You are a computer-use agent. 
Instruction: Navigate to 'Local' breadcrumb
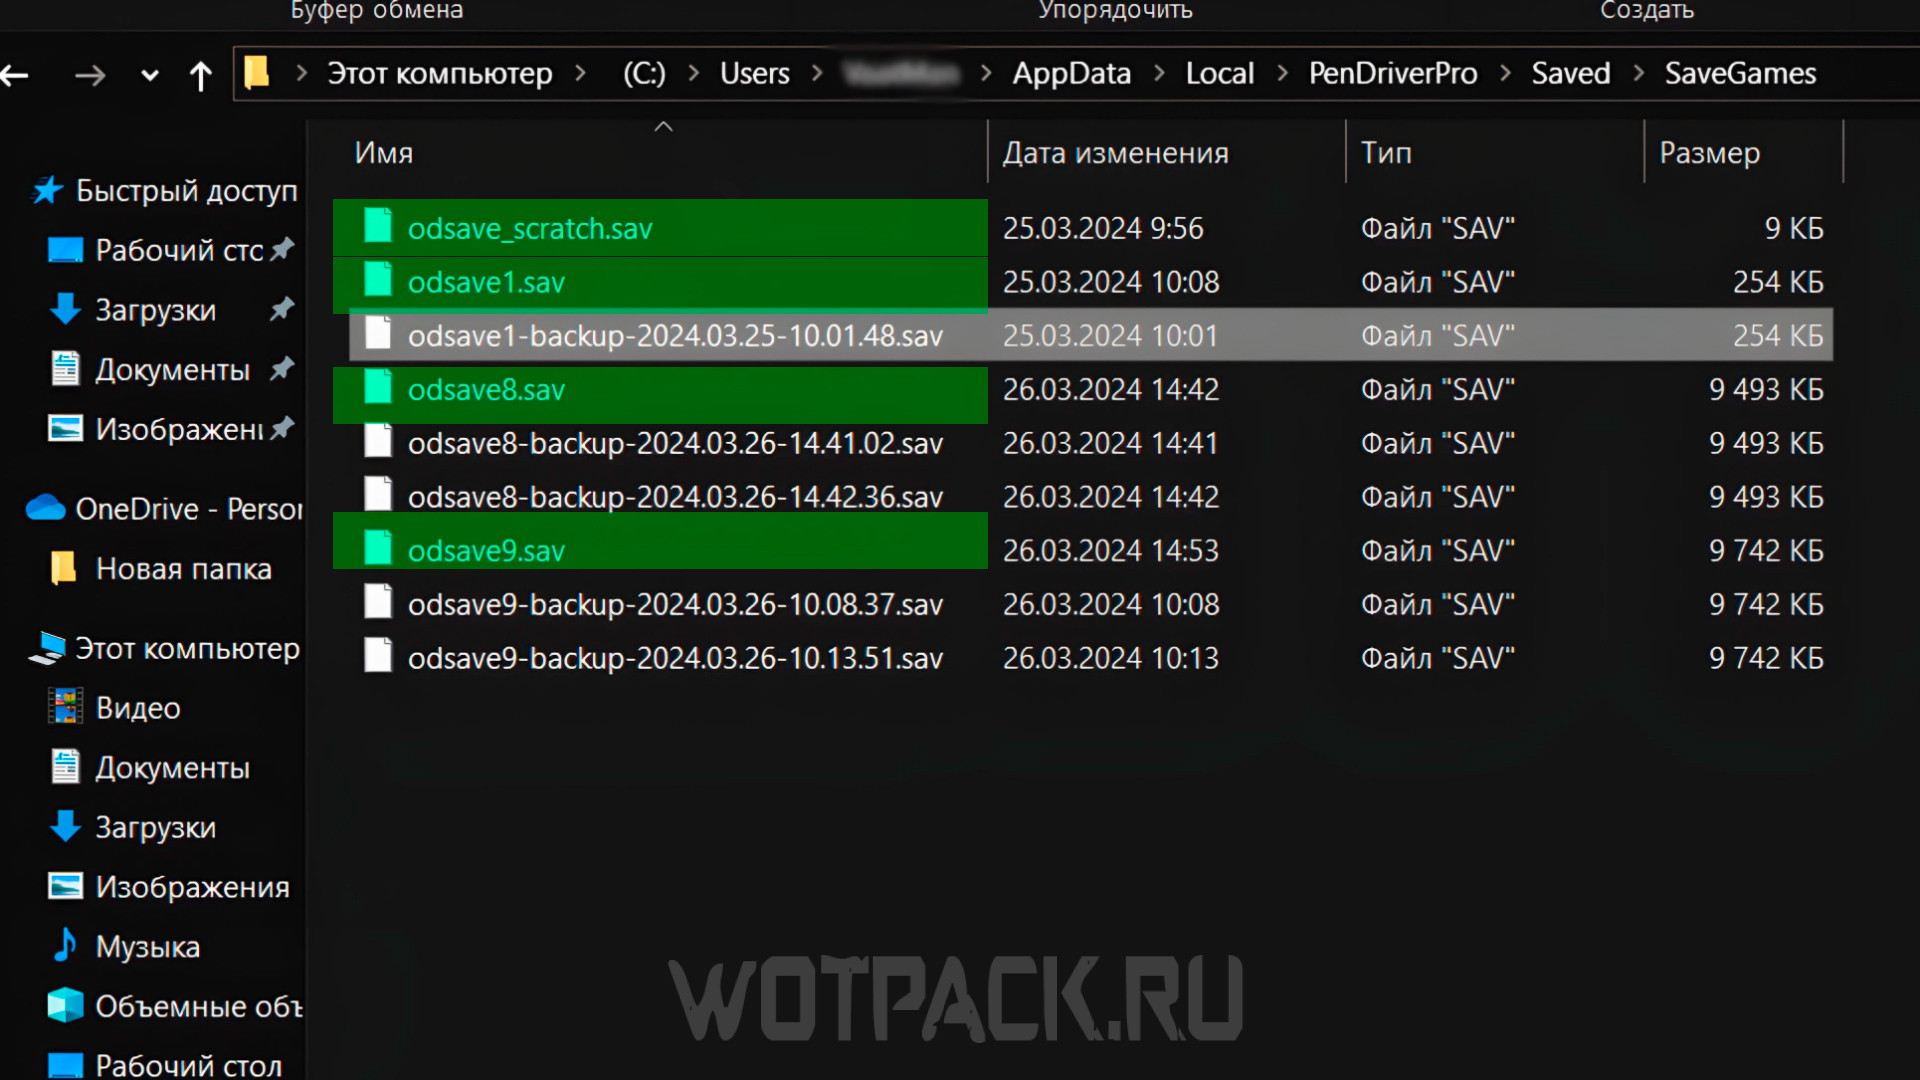[x=1220, y=74]
